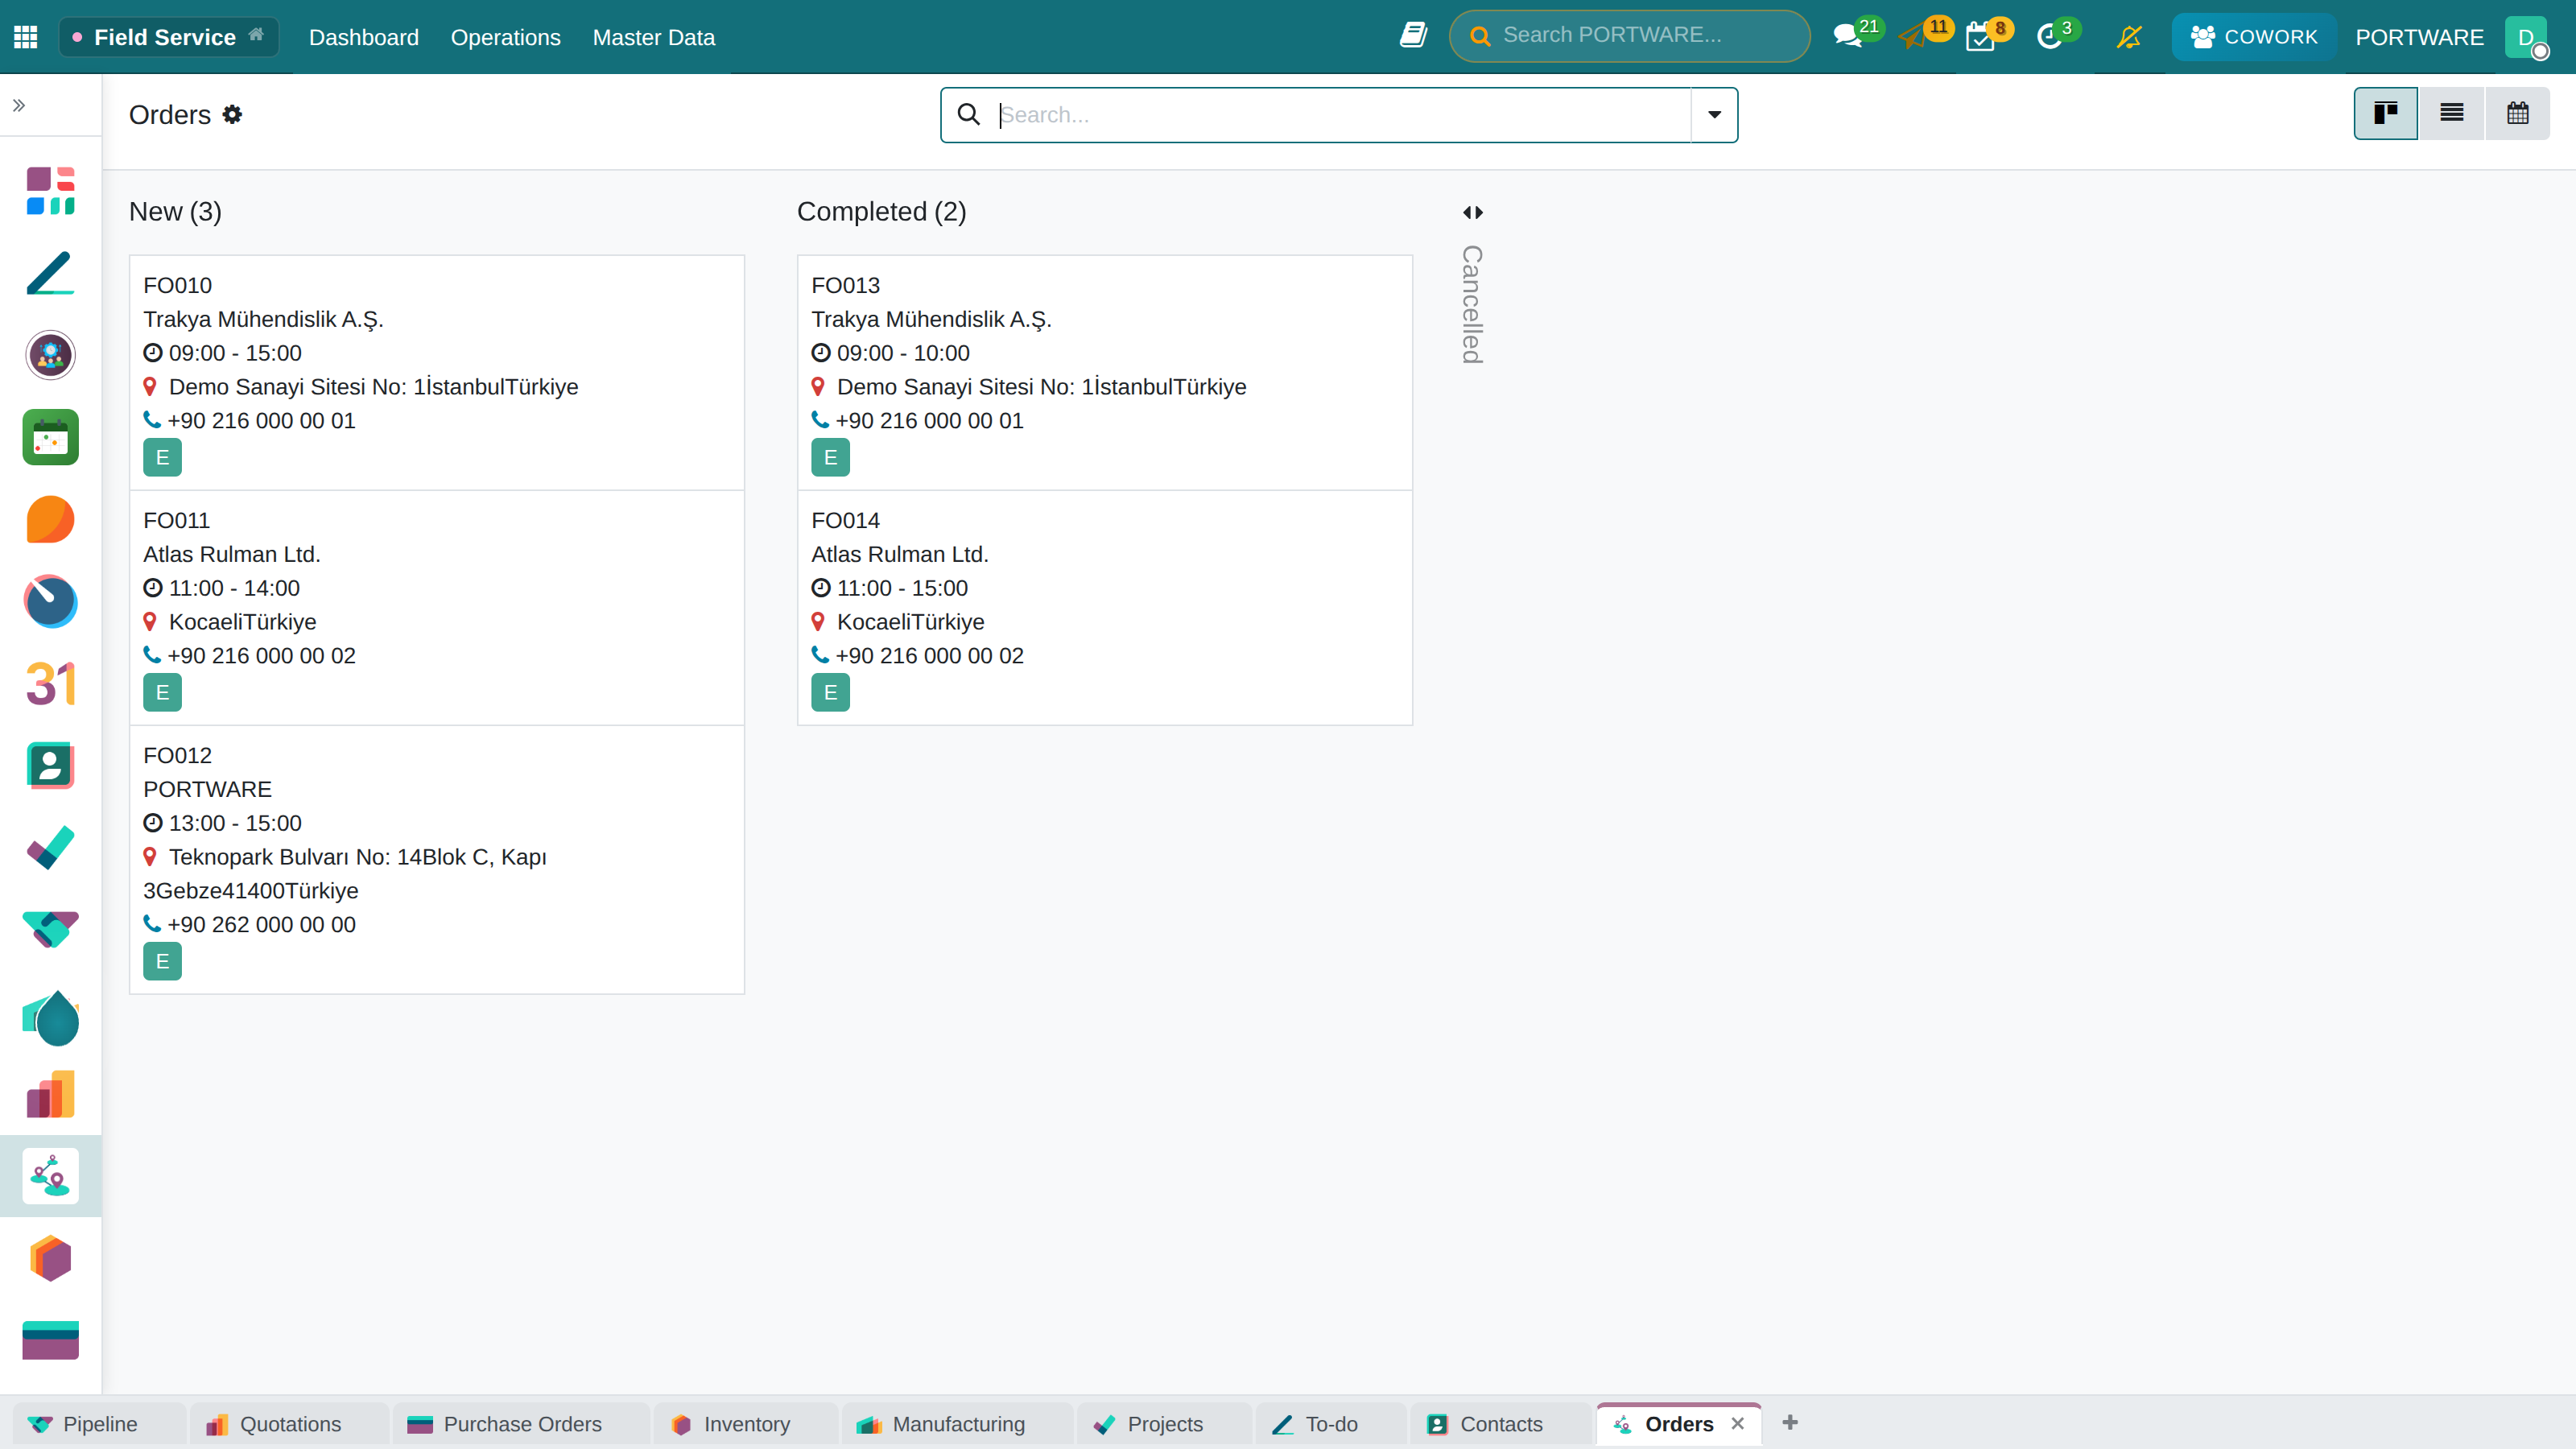The width and height of the screenshot is (2576, 1449).
Task: Open the Inventory hexagon app in the sidebar
Action: coord(50,1258)
